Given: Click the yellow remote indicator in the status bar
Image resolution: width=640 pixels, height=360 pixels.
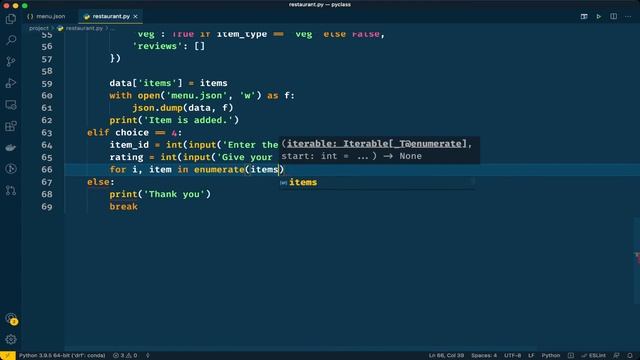Looking at the screenshot, I should pyautogui.click(x=8, y=356).
